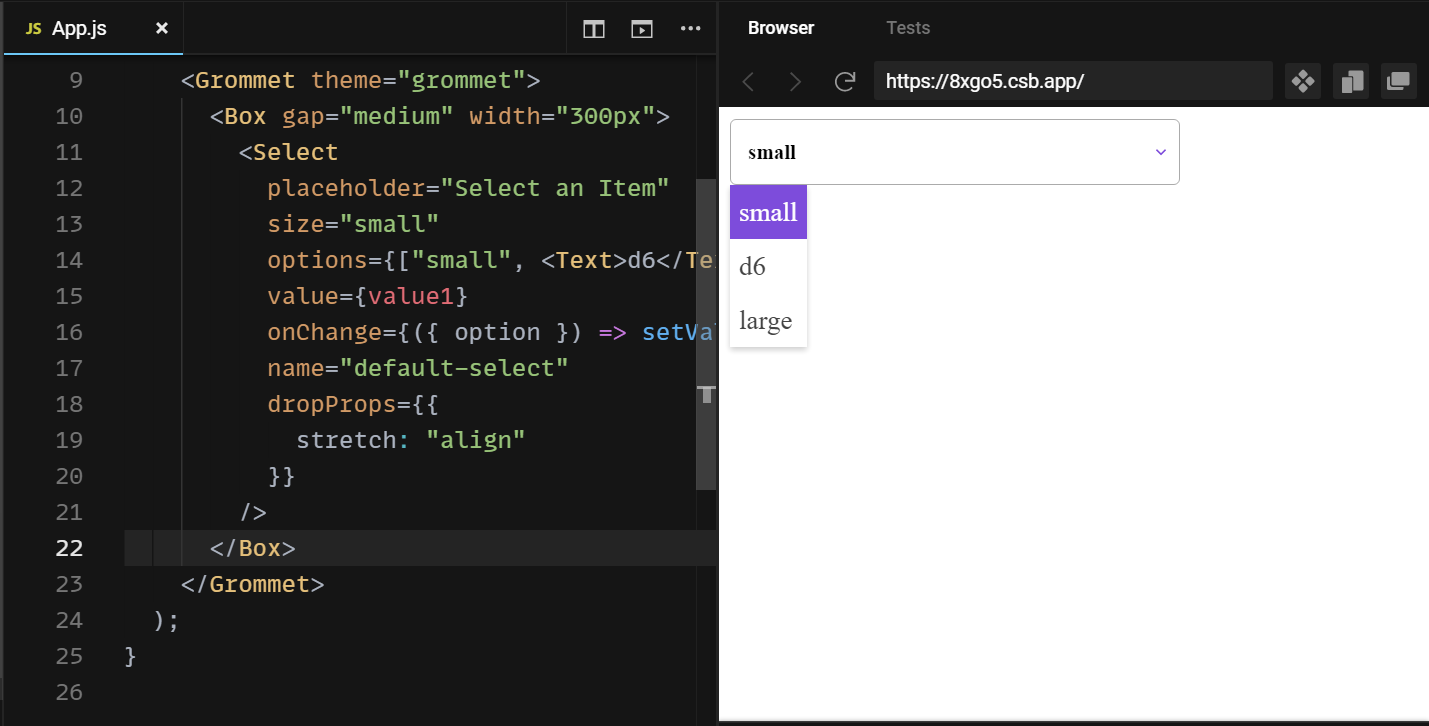Image resolution: width=1429 pixels, height=726 pixels.
Task: Open the ellipsis more-options menu
Action: pos(690,29)
